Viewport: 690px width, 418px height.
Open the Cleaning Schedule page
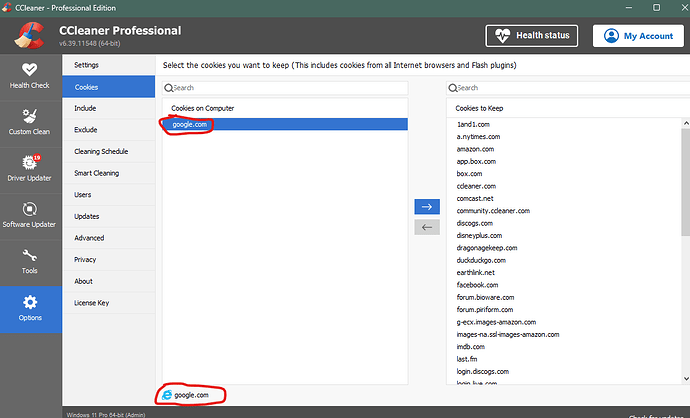coord(109,151)
